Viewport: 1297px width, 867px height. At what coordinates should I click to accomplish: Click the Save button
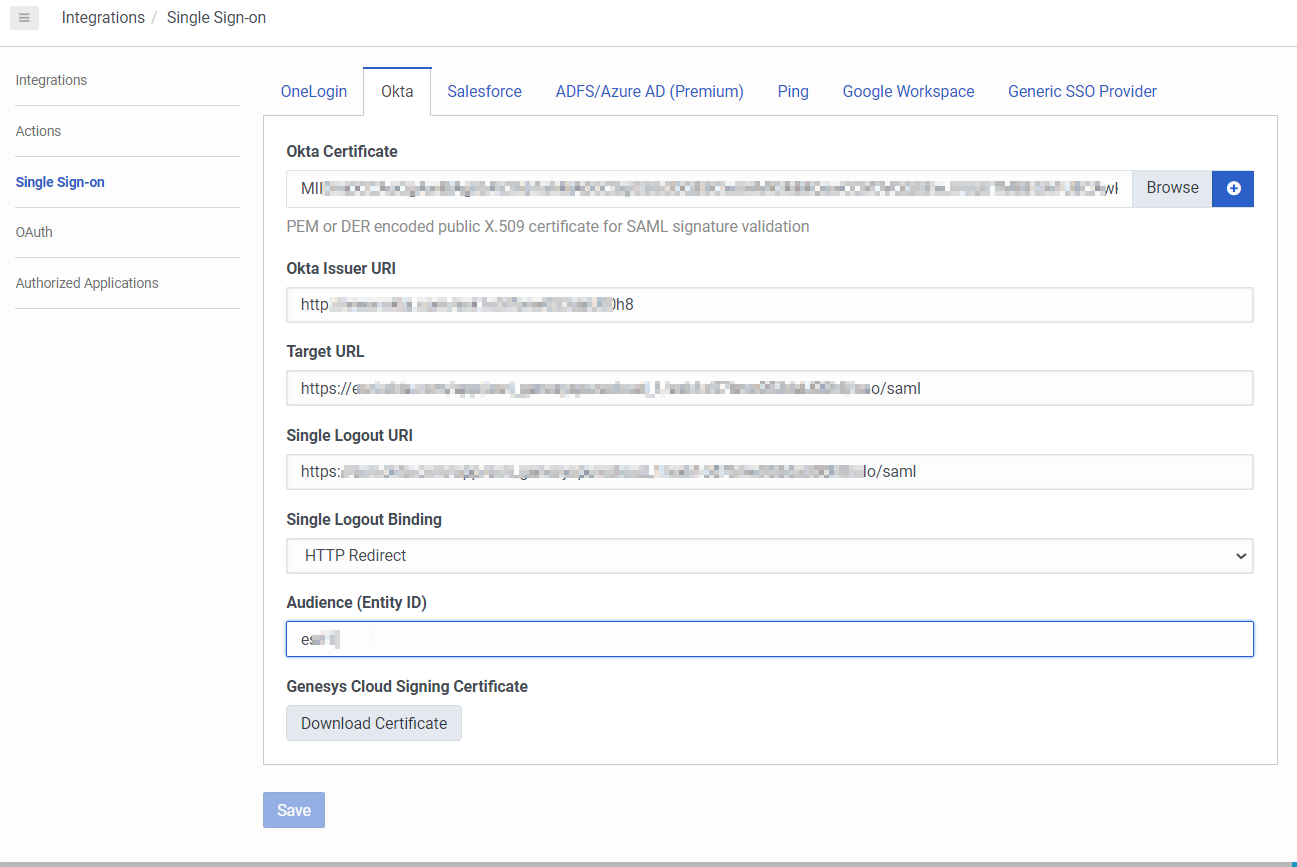294,810
